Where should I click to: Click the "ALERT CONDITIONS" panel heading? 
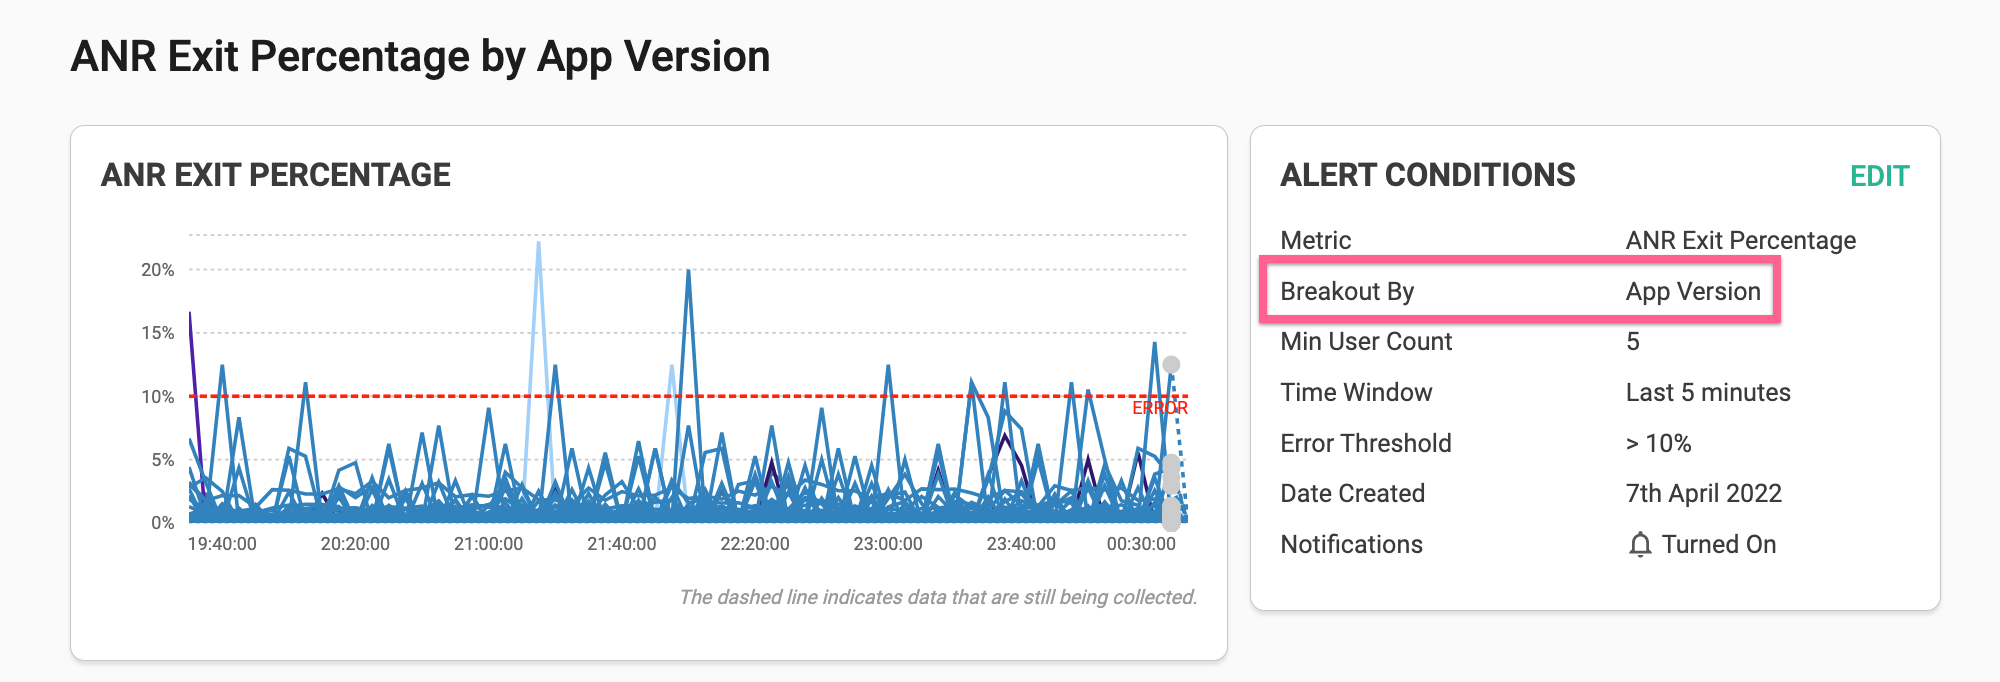click(1427, 175)
